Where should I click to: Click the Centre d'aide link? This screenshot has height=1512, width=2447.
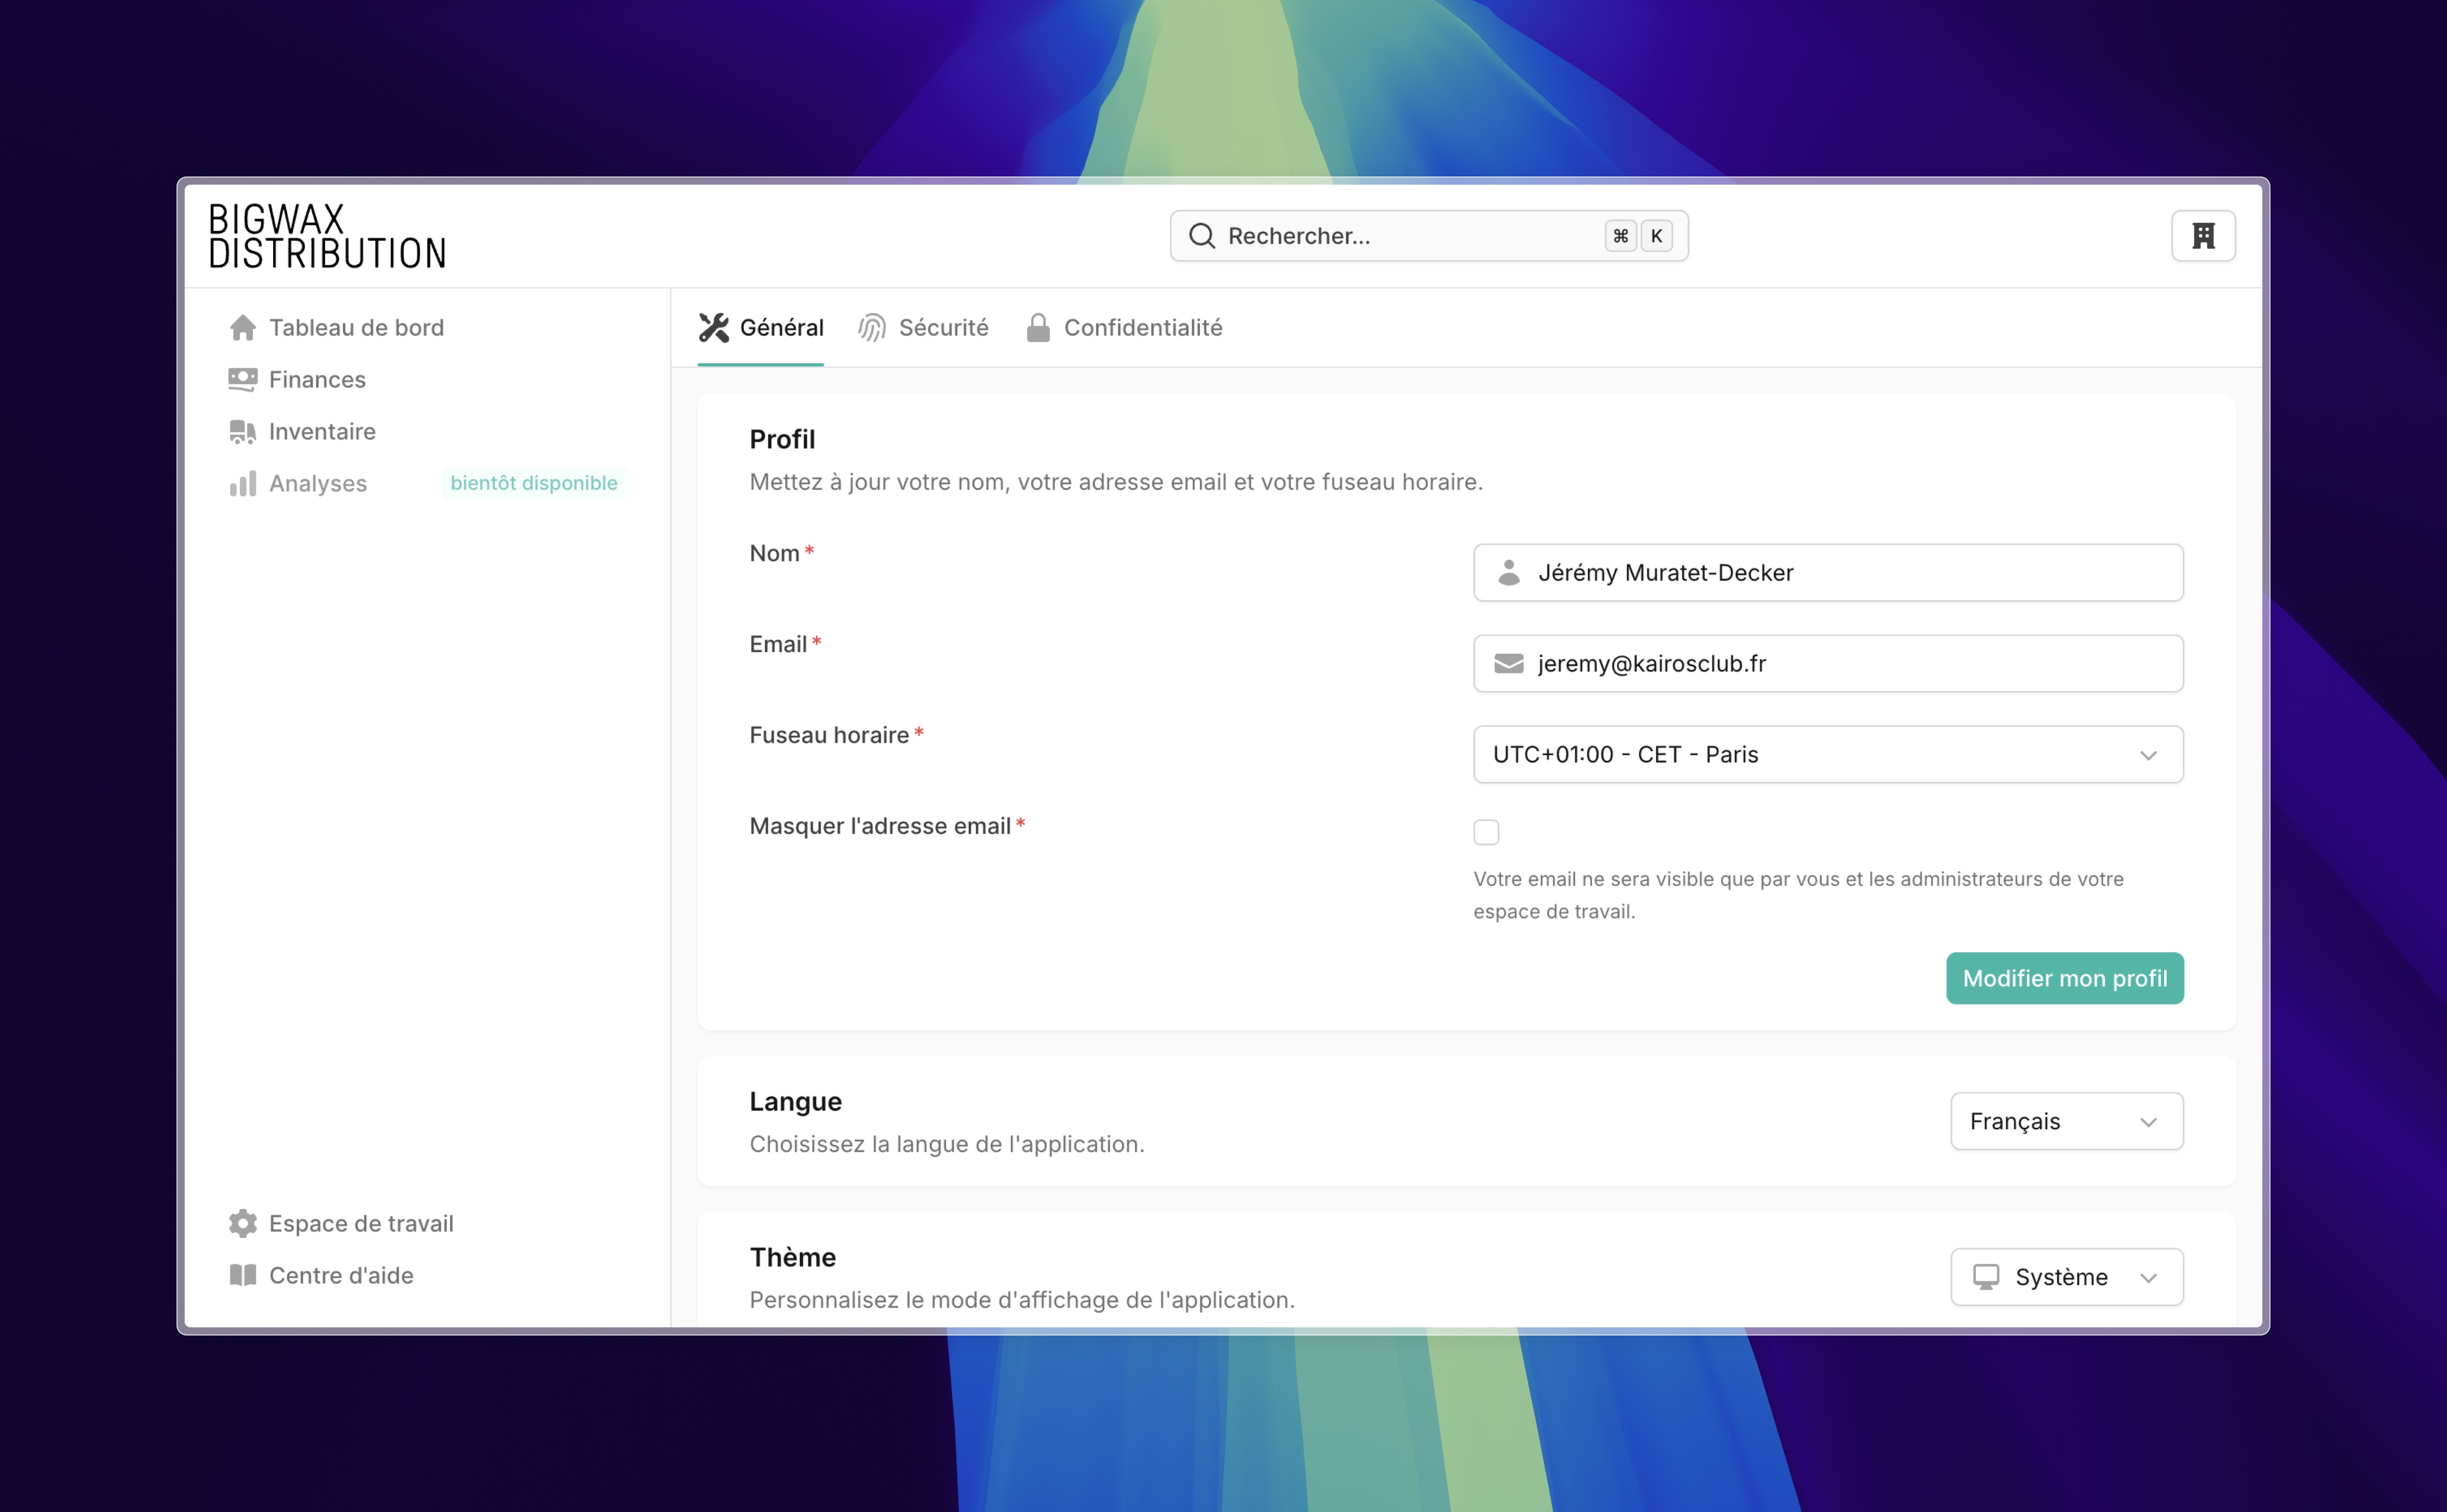[340, 1275]
